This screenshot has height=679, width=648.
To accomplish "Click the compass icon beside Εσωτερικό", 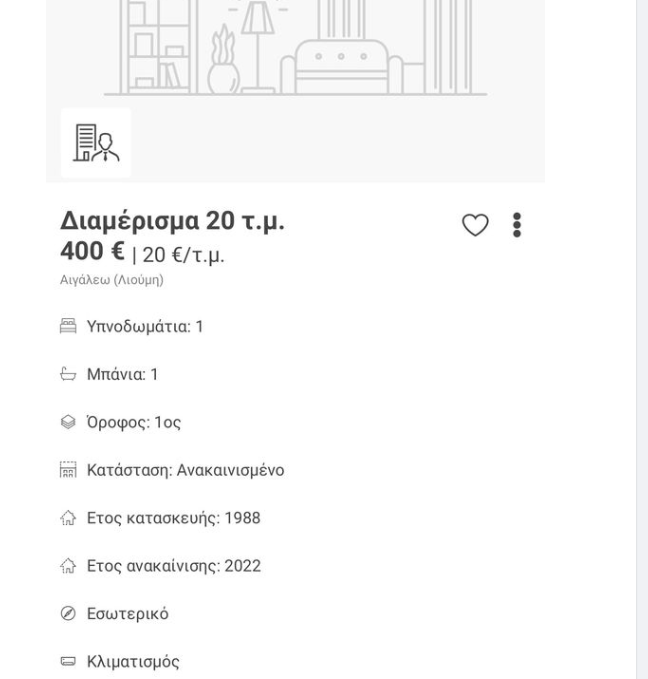I will (x=68, y=614).
